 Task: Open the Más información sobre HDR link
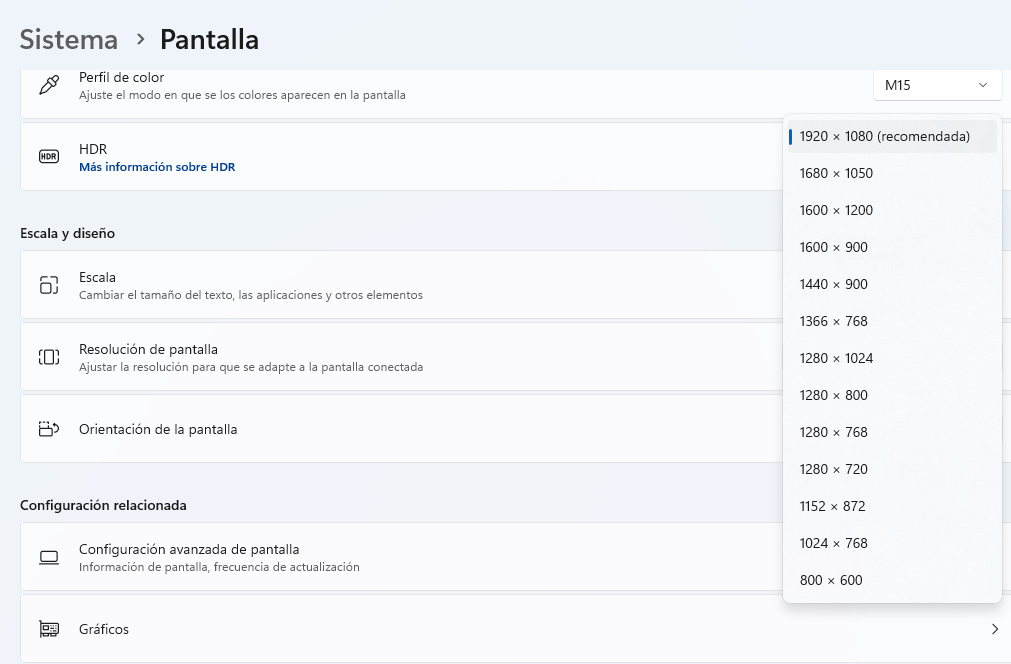coord(157,167)
